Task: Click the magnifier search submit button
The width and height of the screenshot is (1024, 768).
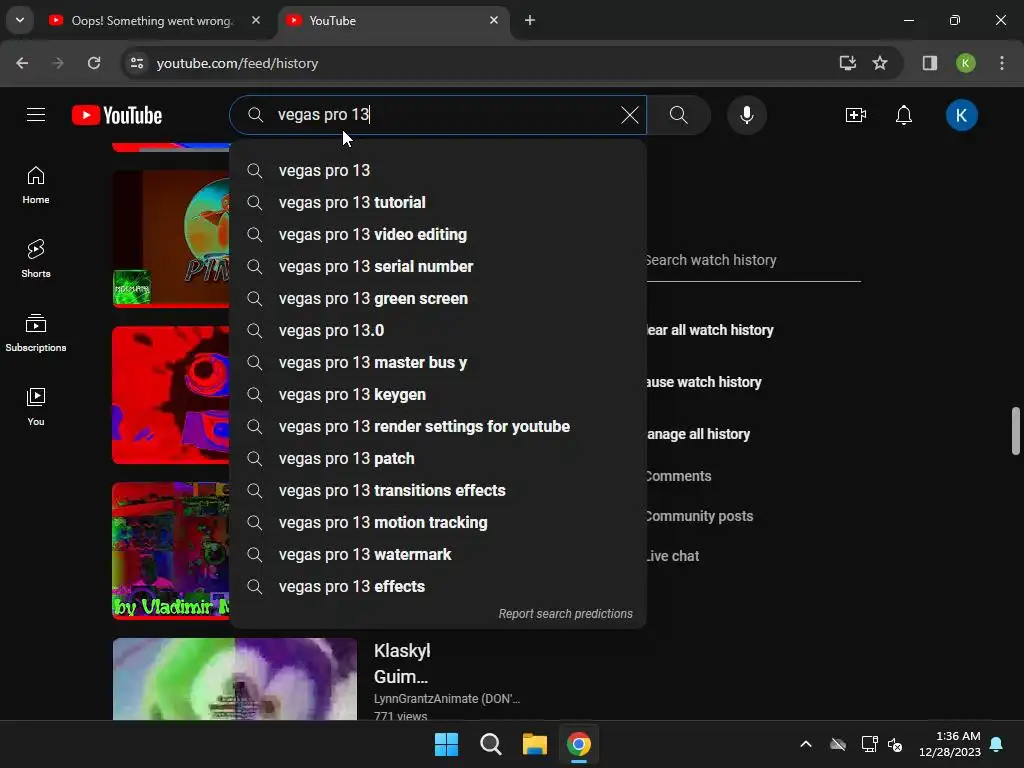Action: click(x=679, y=115)
